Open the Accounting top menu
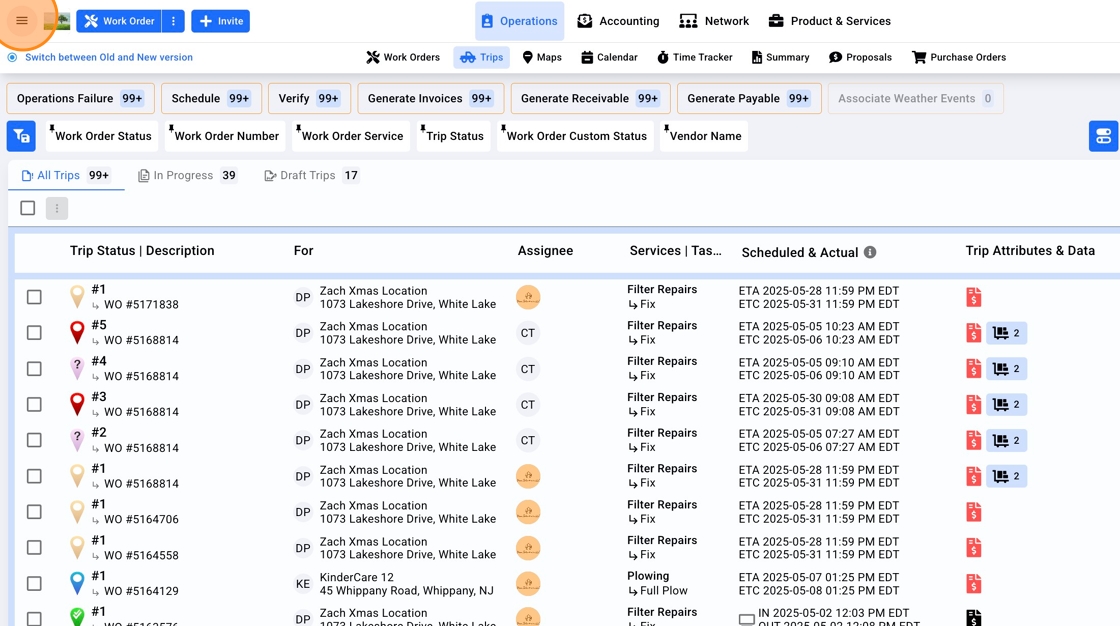 618,21
